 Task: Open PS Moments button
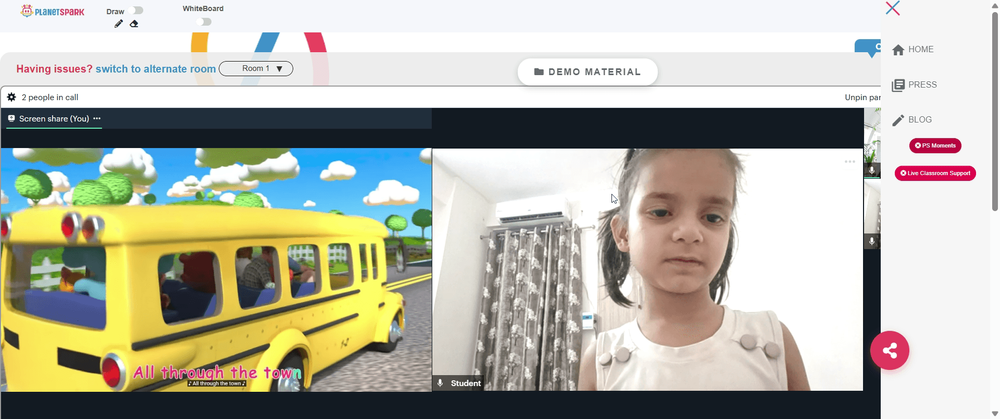coord(935,145)
